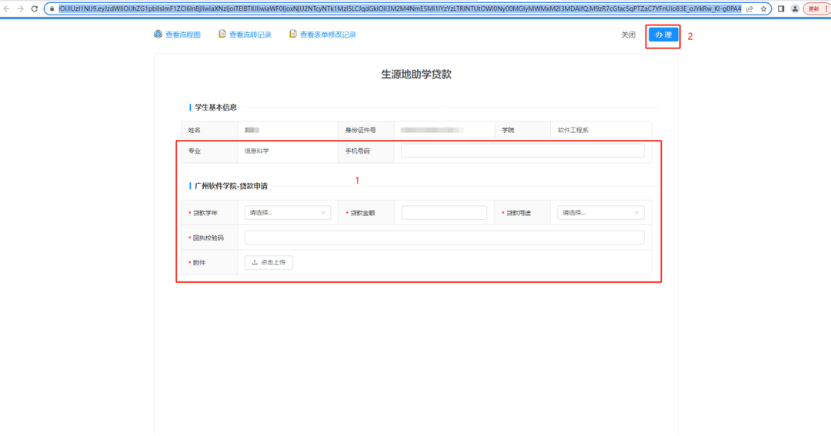Focus the 手机号码 input field

[522, 151]
